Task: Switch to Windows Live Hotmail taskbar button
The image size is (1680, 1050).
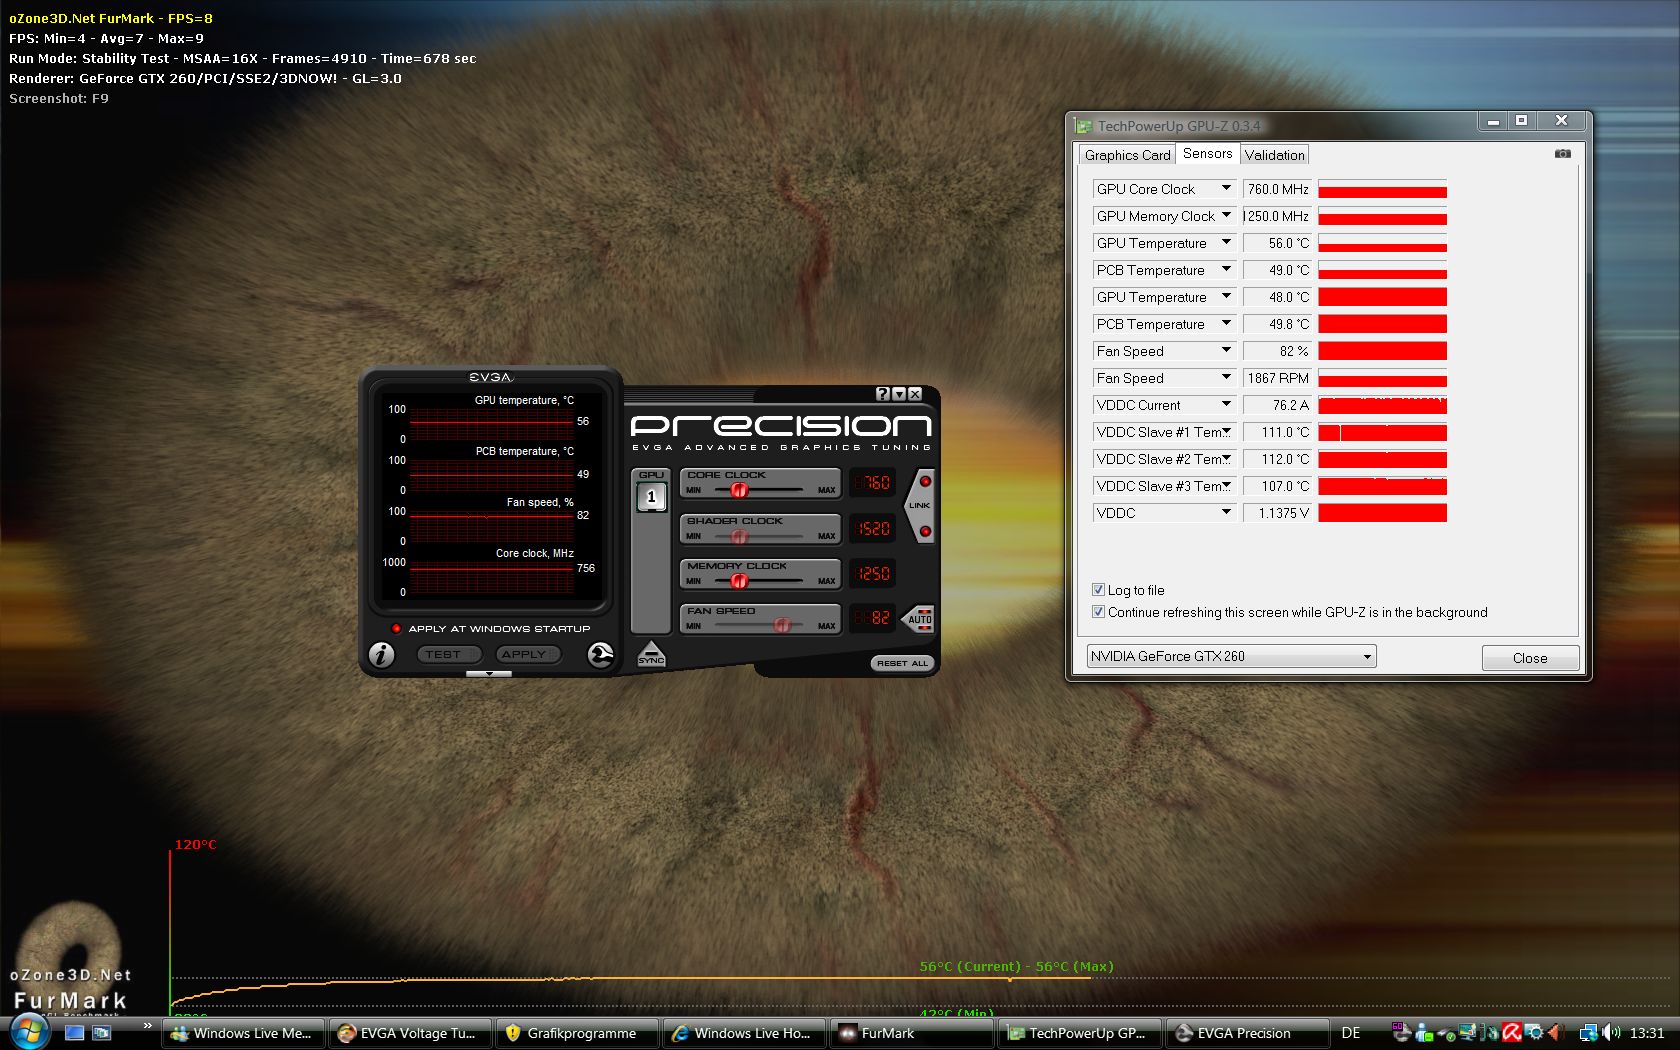Action: tap(744, 1033)
